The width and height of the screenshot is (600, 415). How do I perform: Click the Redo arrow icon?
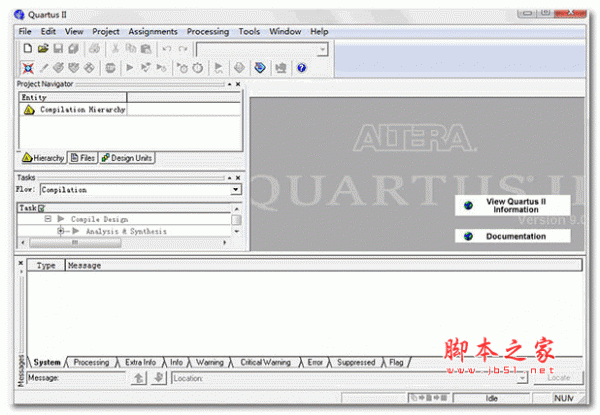tap(183, 49)
